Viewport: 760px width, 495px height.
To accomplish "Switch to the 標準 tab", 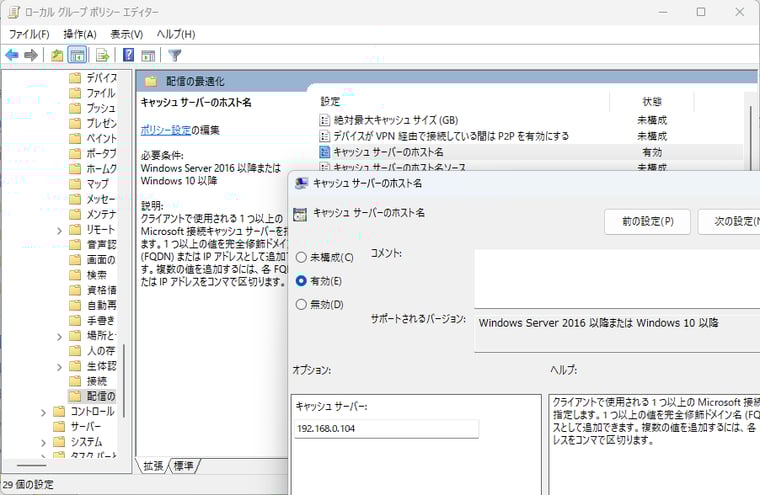I will tap(184, 466).
